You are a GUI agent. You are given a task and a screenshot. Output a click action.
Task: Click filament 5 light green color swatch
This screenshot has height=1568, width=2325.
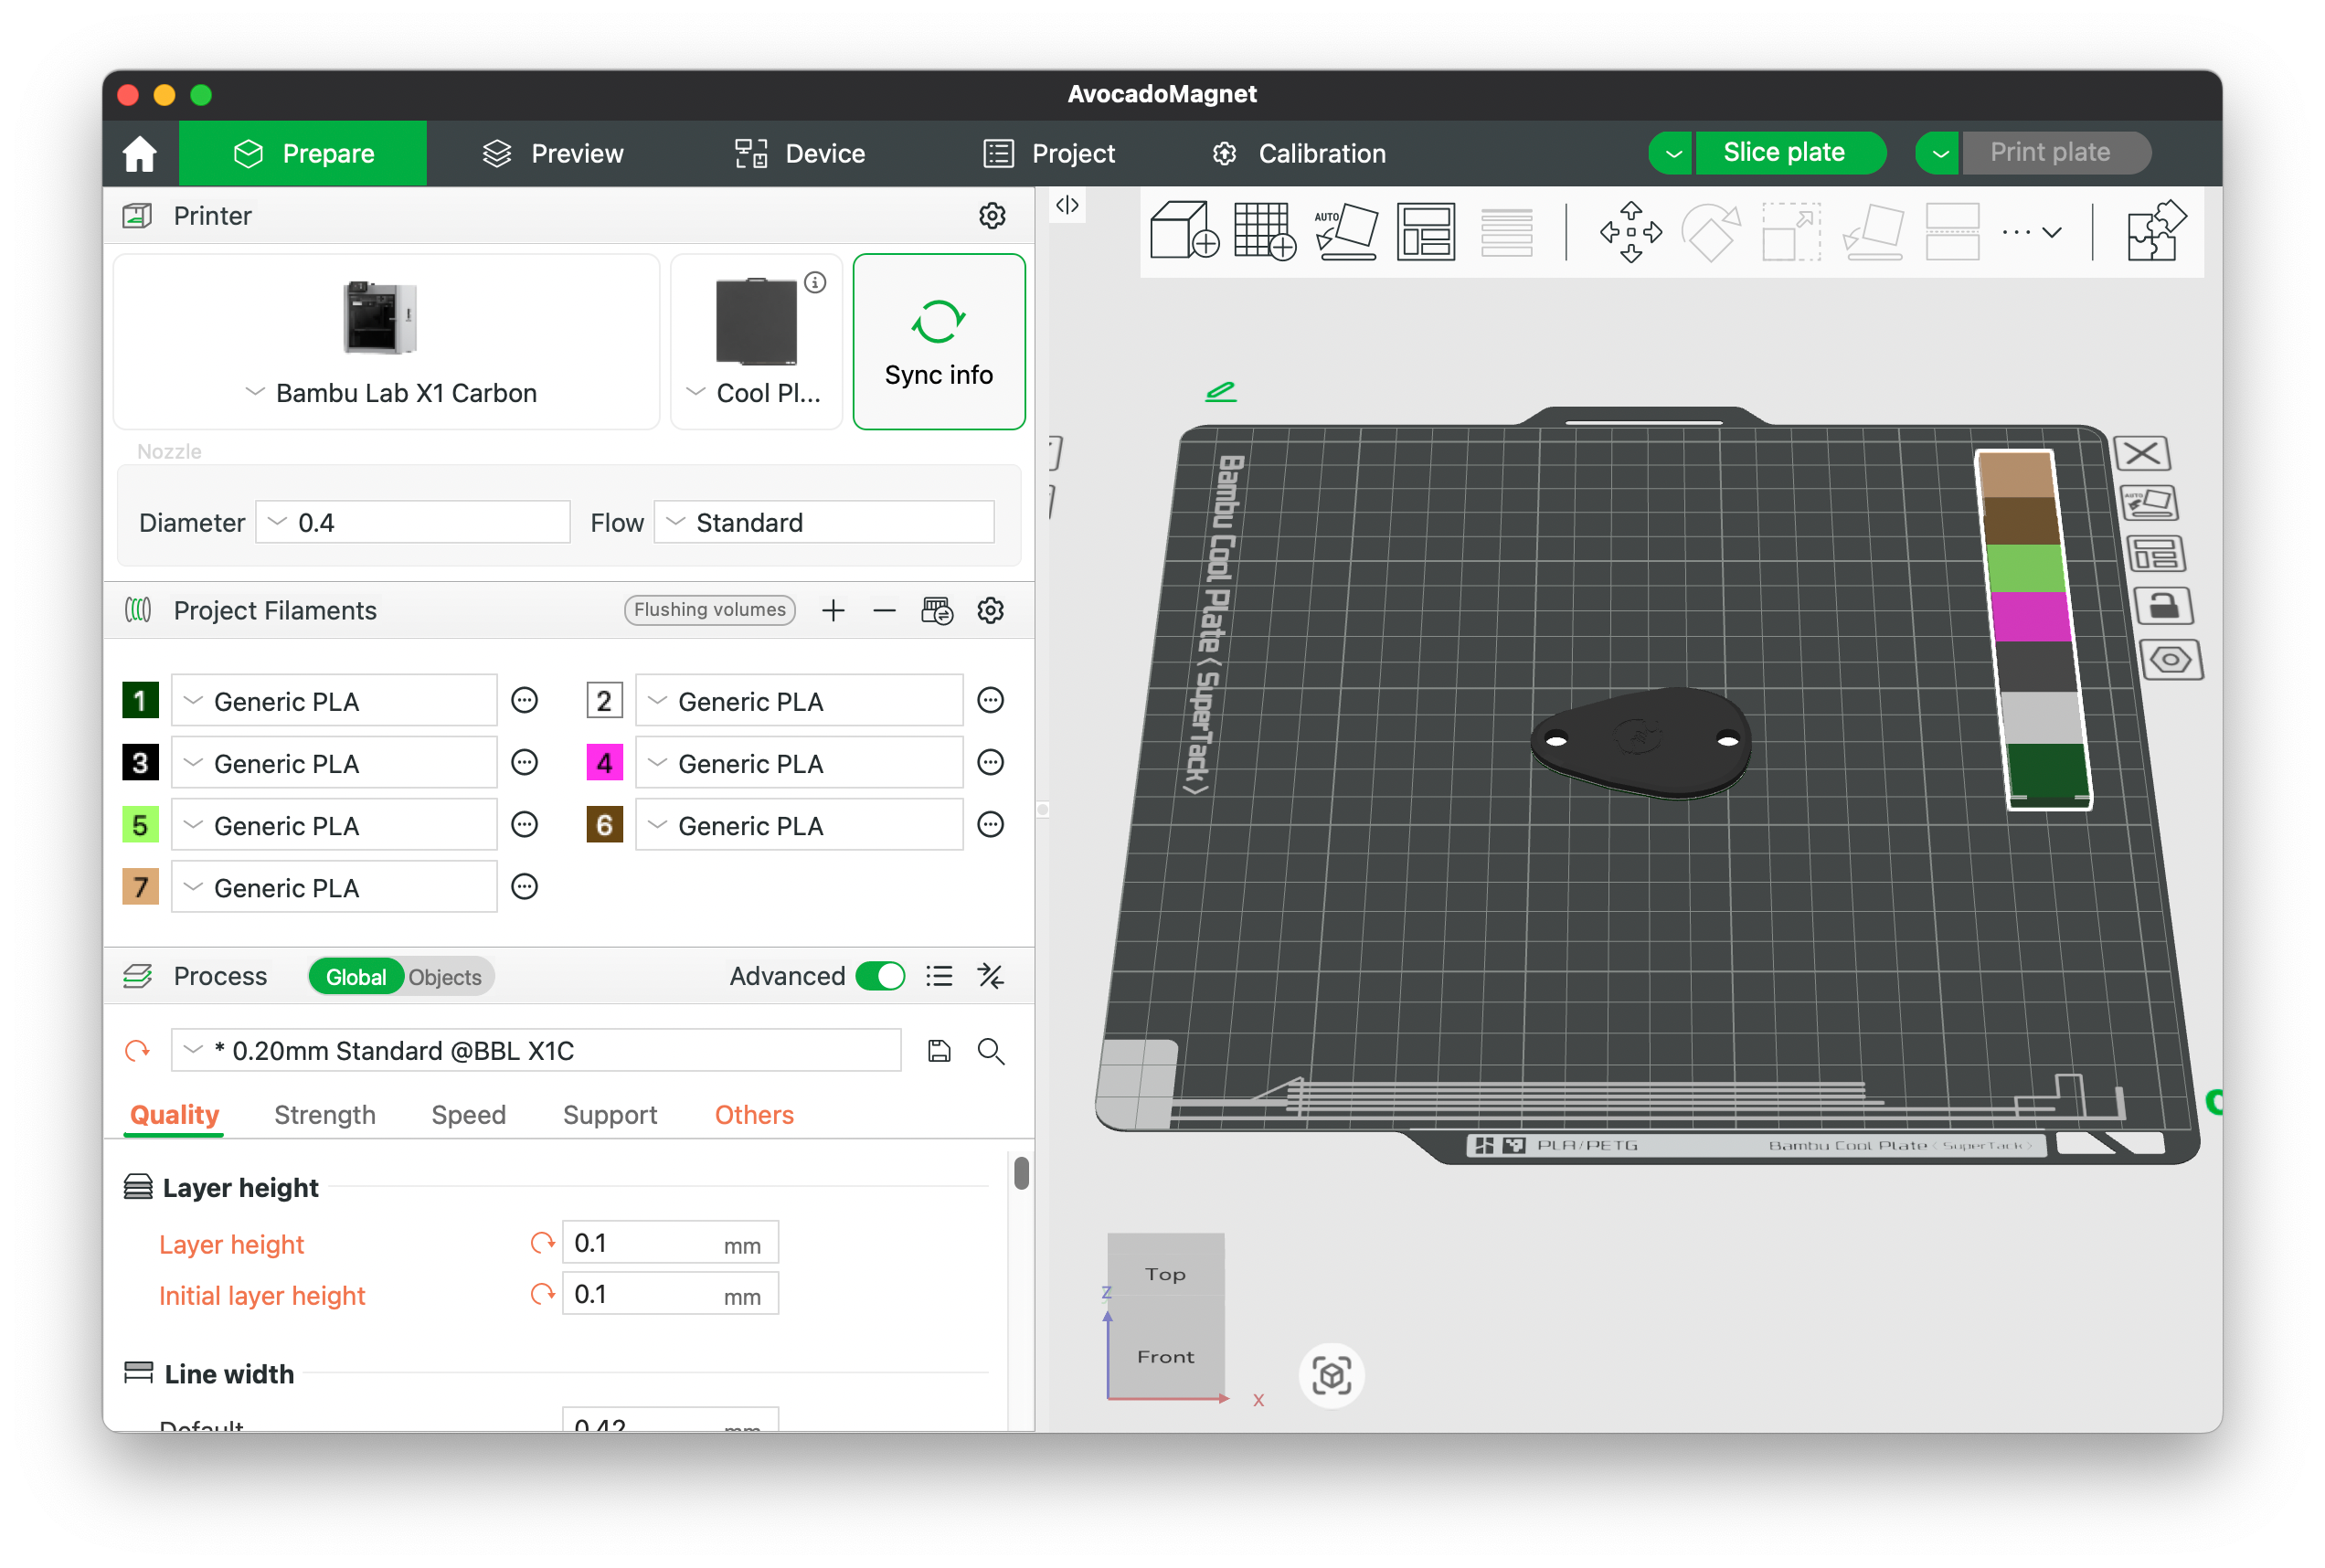coord(140,825)
